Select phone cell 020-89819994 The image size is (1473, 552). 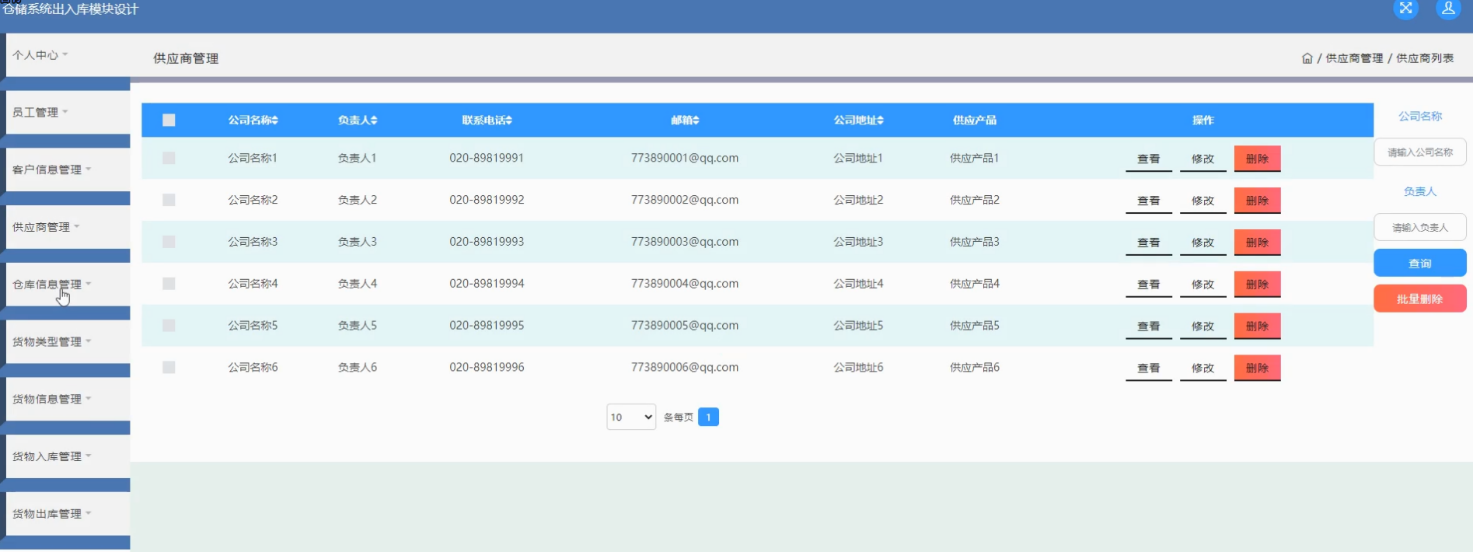pyautogui.click(x=487, y=284)
